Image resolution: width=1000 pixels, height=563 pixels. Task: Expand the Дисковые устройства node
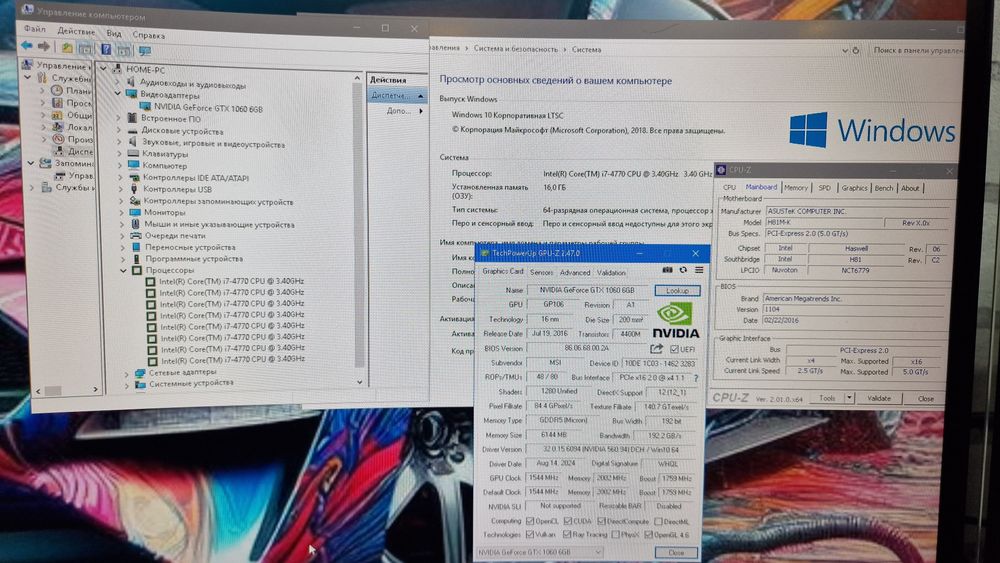tap(119, 130)
